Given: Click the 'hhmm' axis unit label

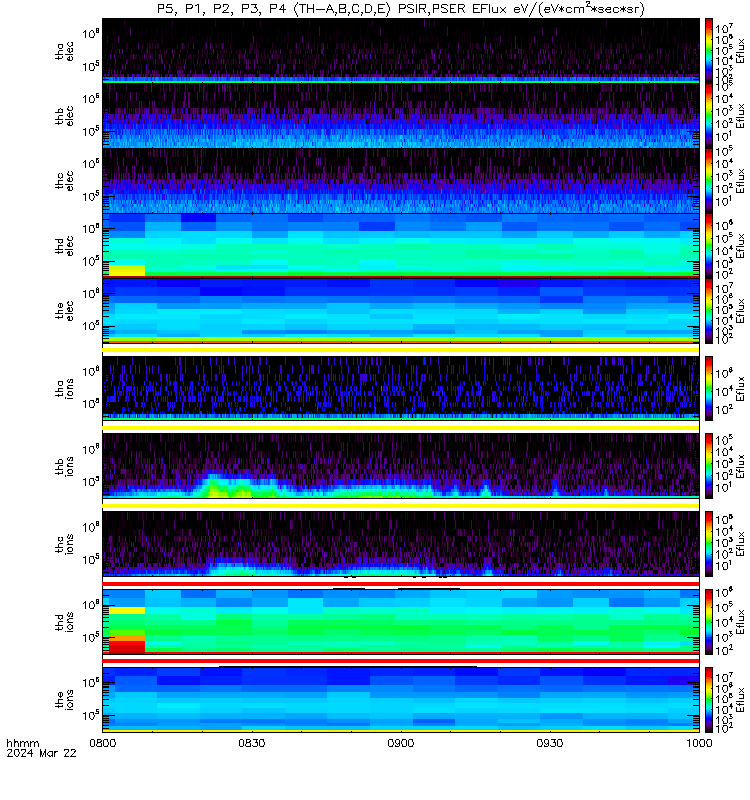Looking at the screenshot, I should pyautogui.click(x=23, y=743).
